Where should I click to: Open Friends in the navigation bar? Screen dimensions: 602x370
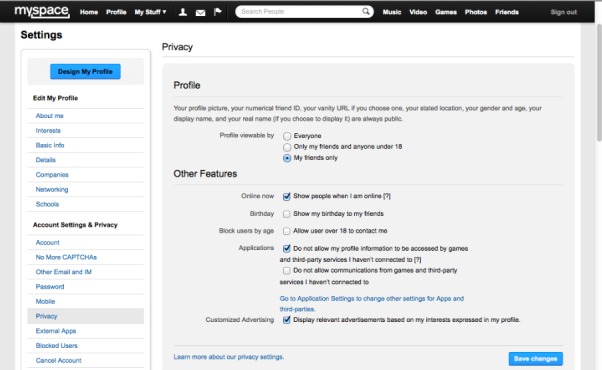tap(507, 12)
